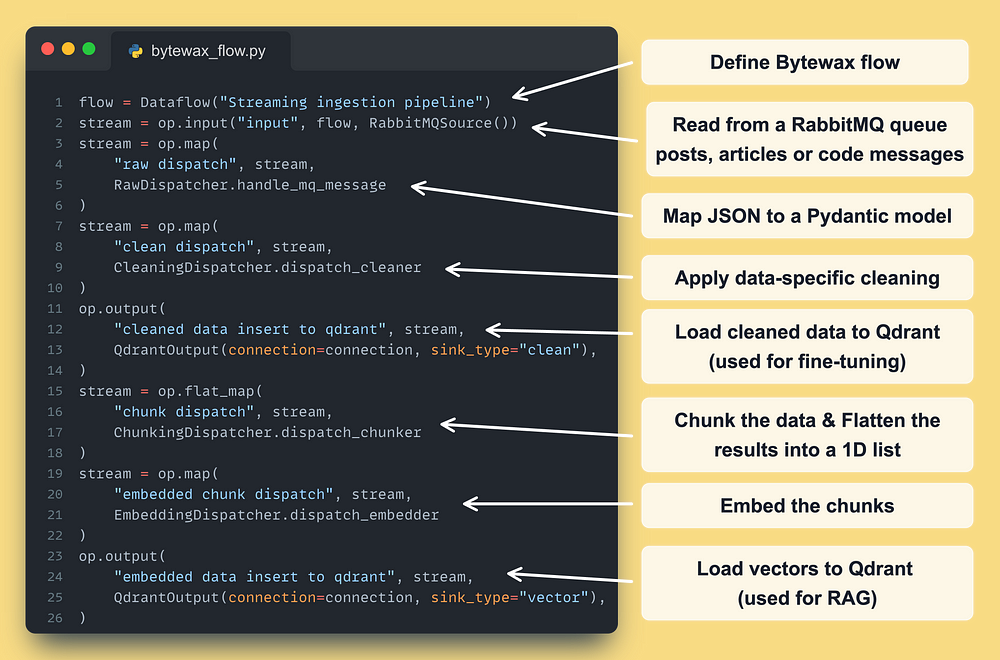Screen dimensions: 1000x660
Task: Click the "chunk dispatch" string
Action: click(184, 412)
